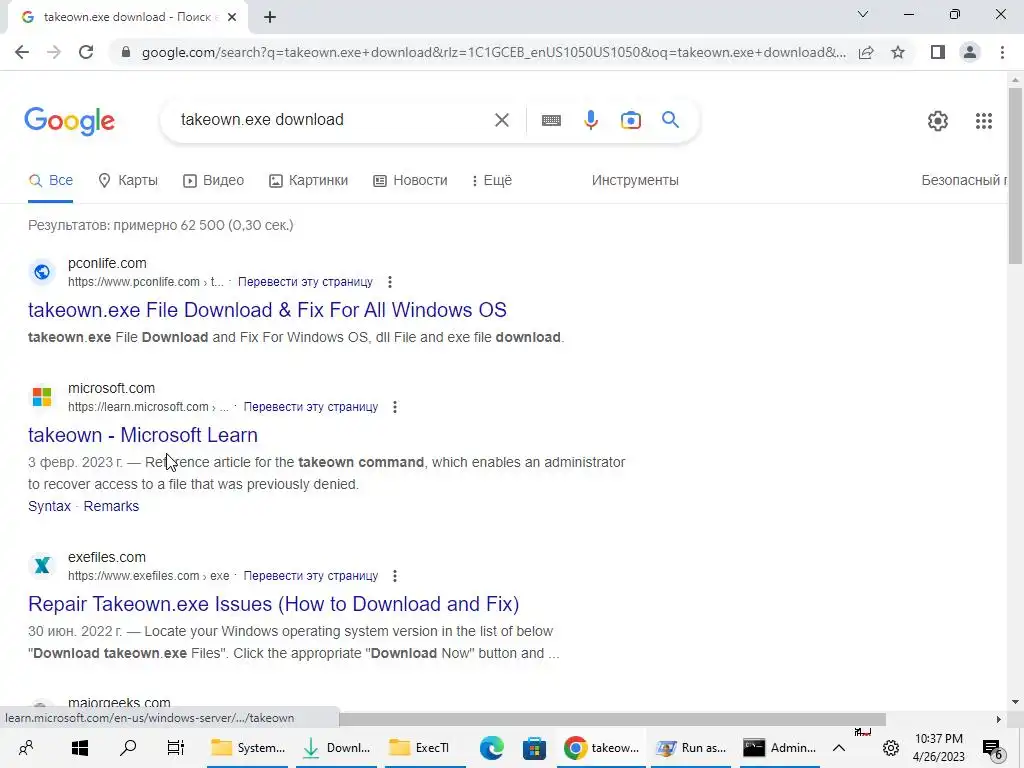The width and height of the screenshot is (1024, 768).
Task: Open Windows taskbar search magnifier
Action: 128,748
